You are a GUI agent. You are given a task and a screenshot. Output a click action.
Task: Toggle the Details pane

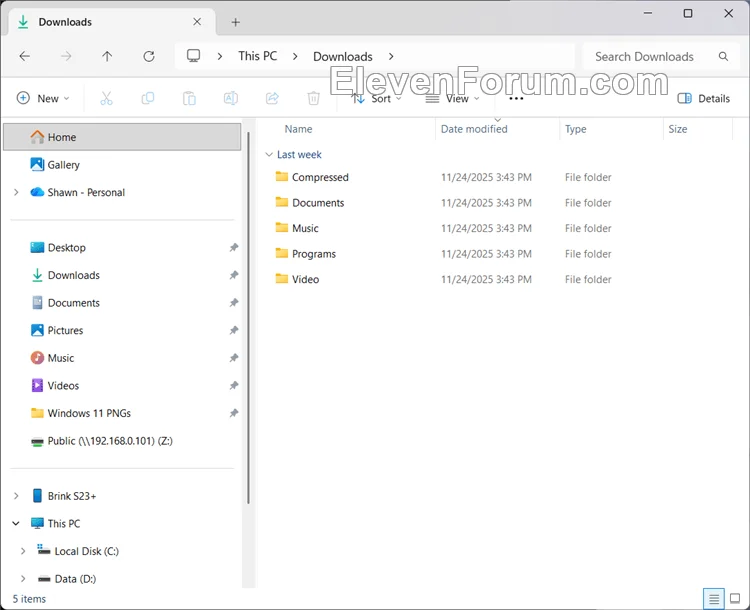coord(704,99)
